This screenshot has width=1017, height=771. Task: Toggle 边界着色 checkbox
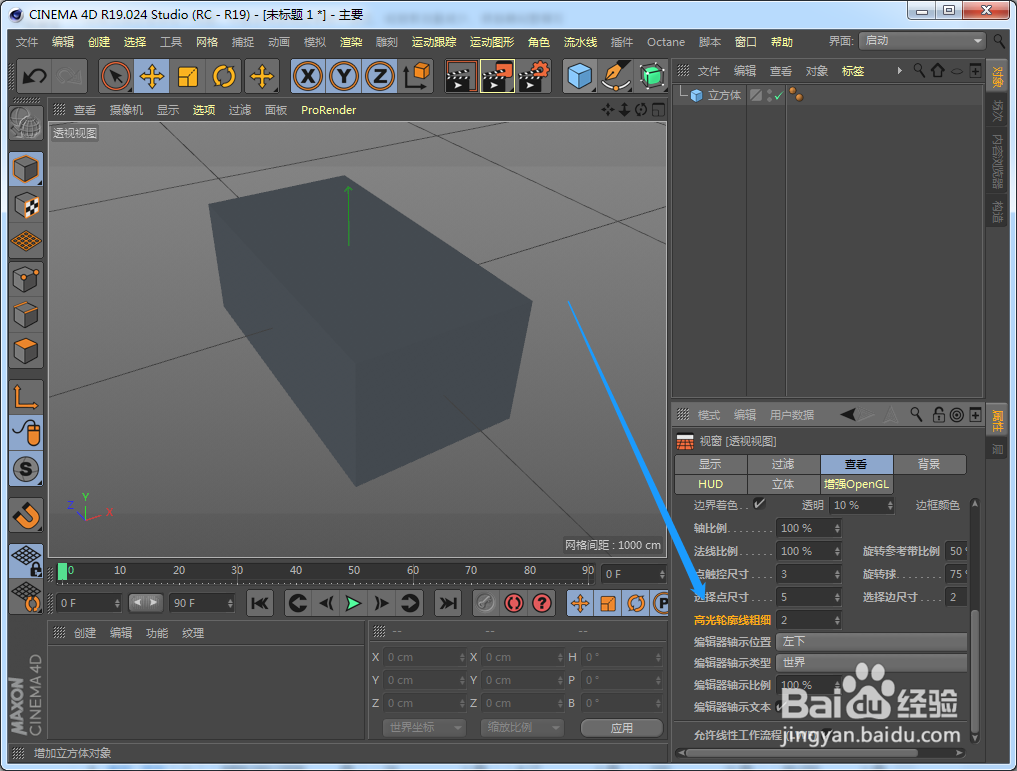coord(759,503)
